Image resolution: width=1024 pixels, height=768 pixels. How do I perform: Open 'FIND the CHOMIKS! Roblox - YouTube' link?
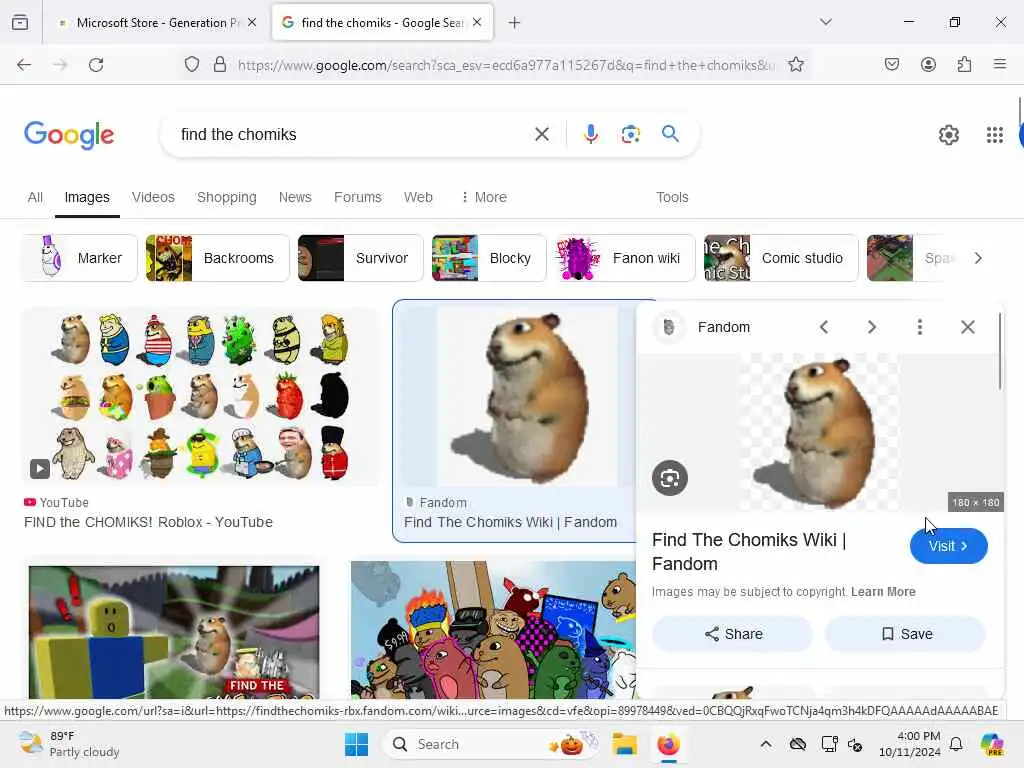coord(148,522)
